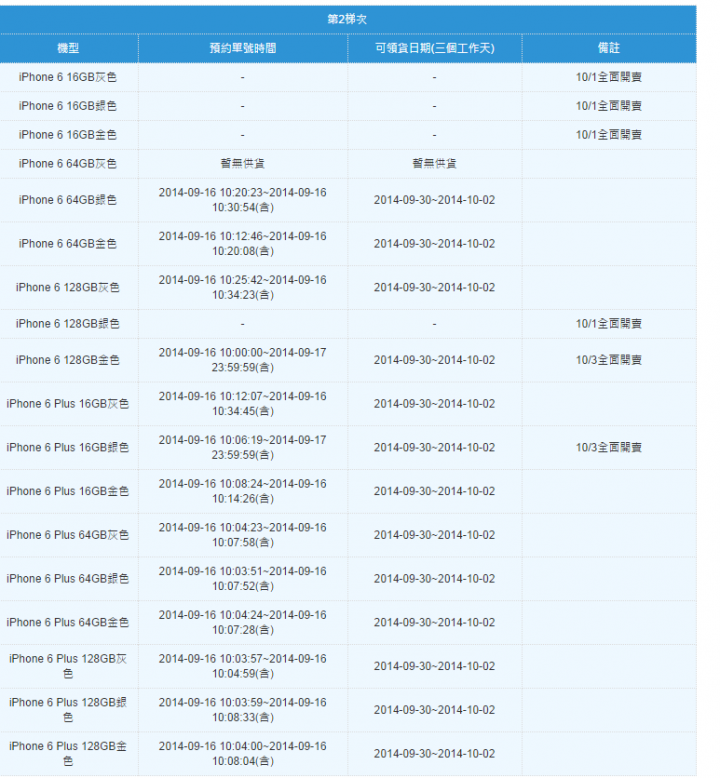Pick the iPhone 6 128GB金色 model cell
The width and height of the screenshot is (720, 778).
pos(68,360)
